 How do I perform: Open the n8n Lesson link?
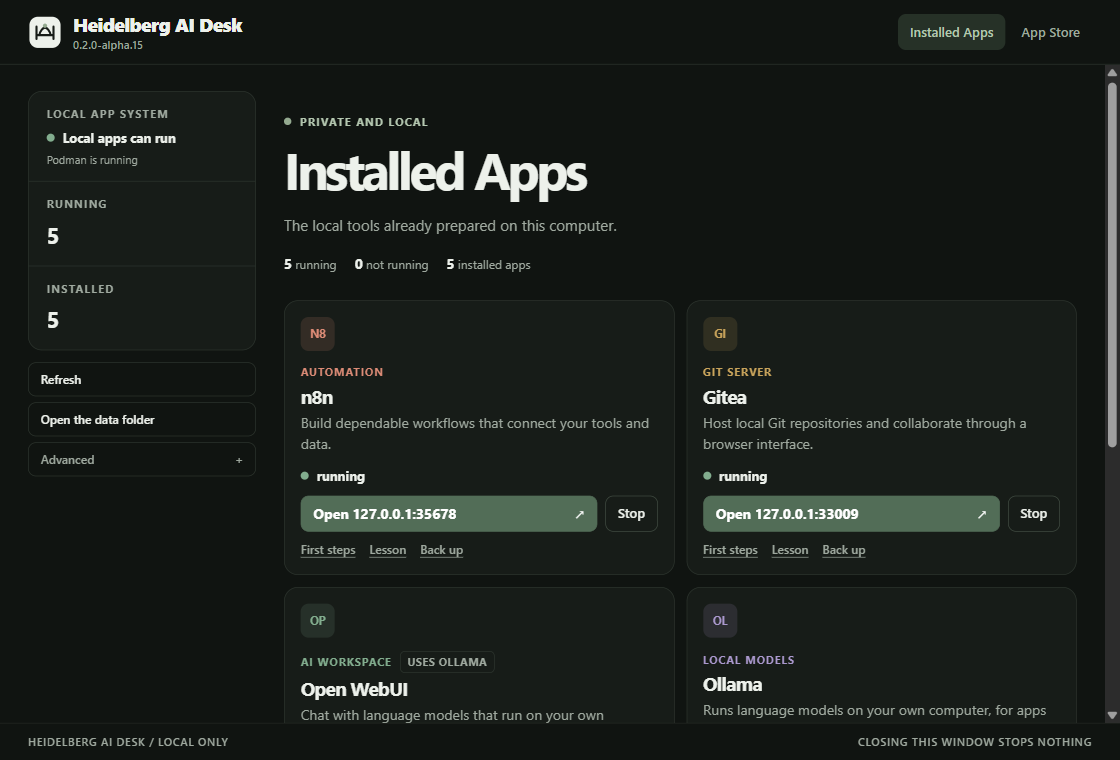click(x=388, y=550)
